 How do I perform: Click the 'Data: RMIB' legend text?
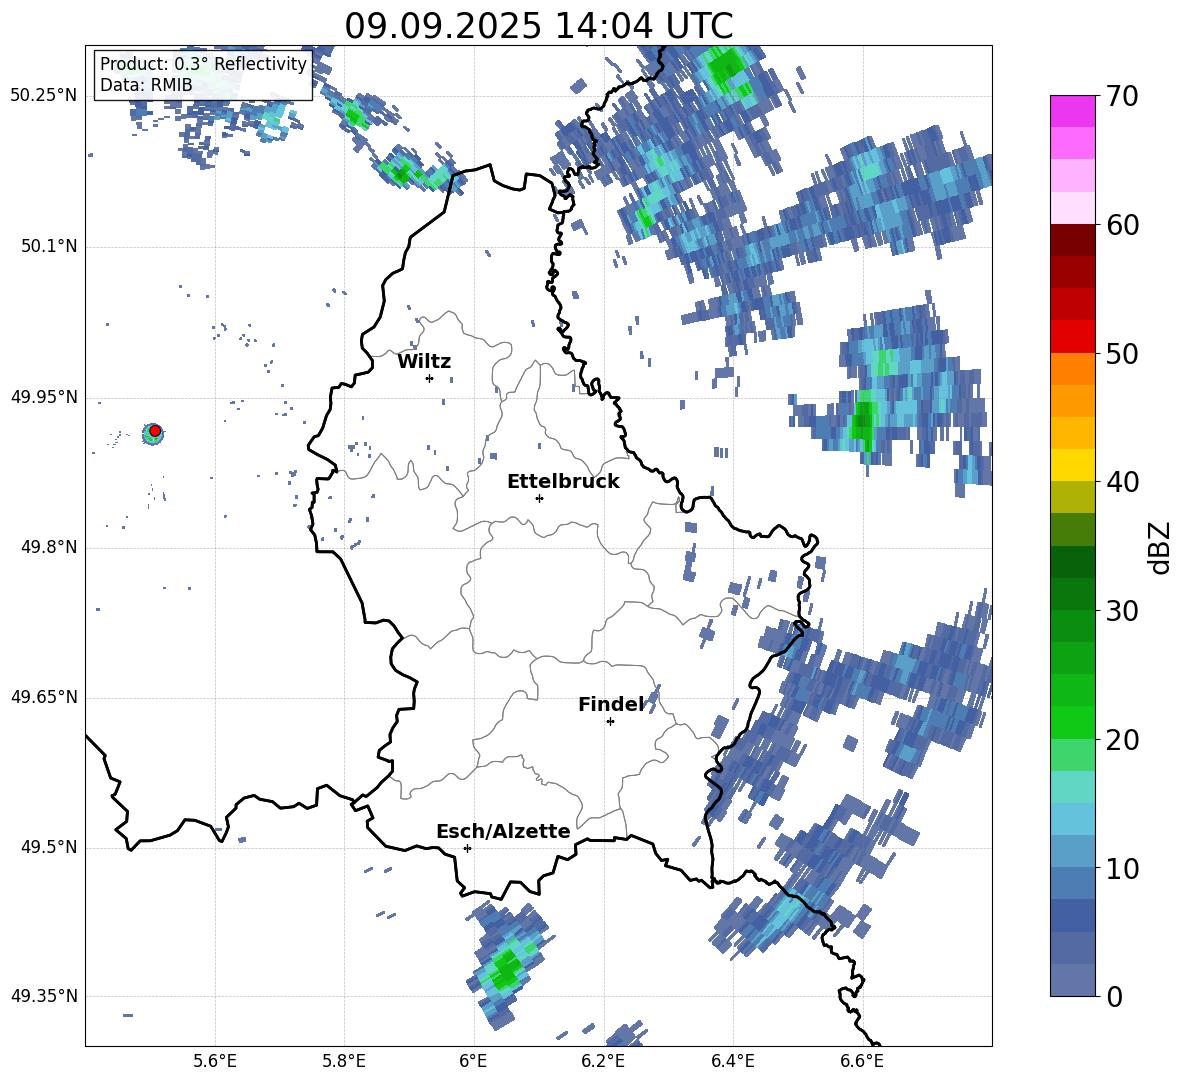click(x=146, y=85)
